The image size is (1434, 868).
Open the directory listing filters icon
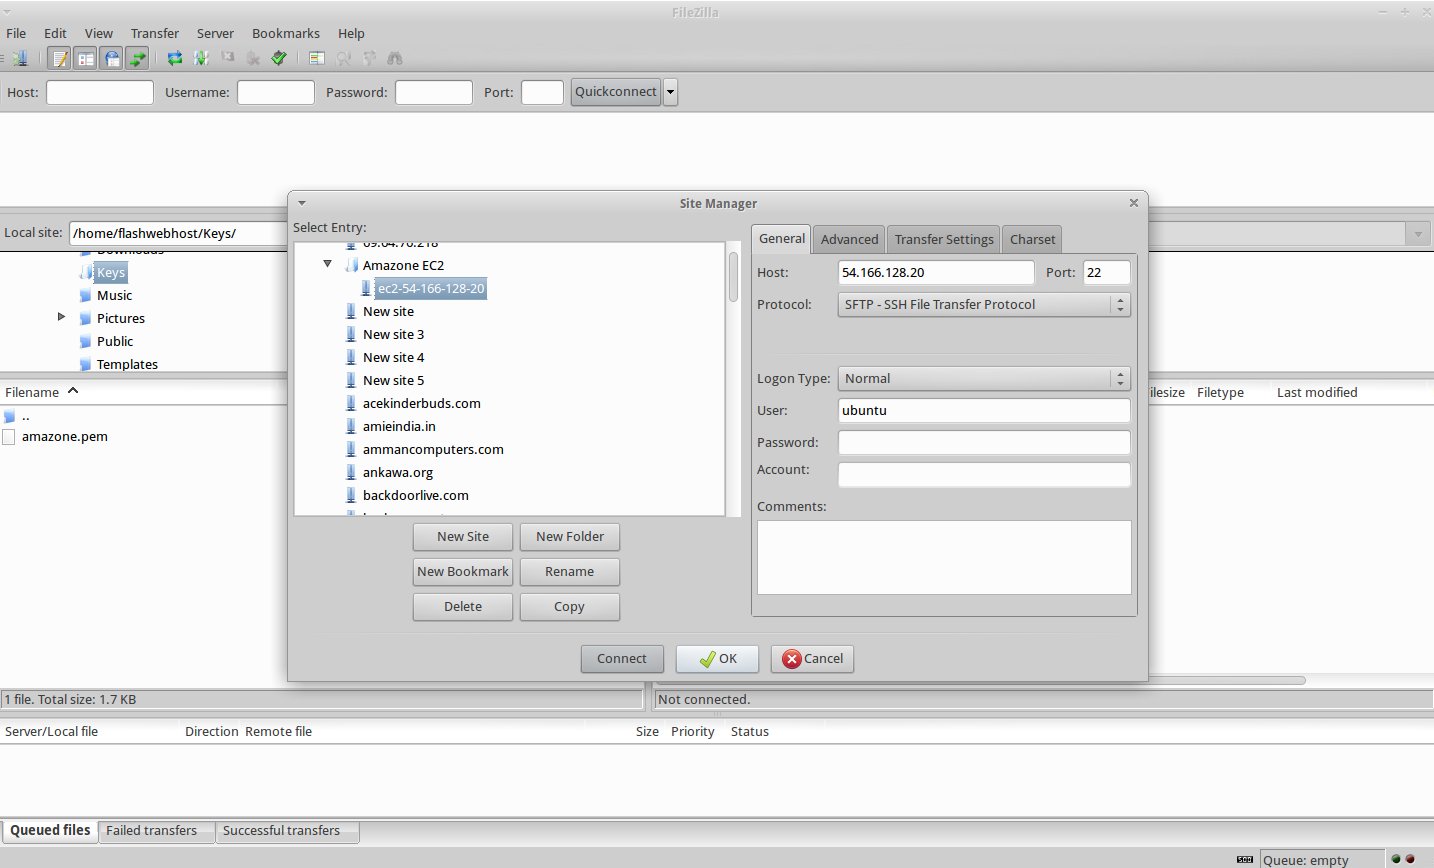317,58
